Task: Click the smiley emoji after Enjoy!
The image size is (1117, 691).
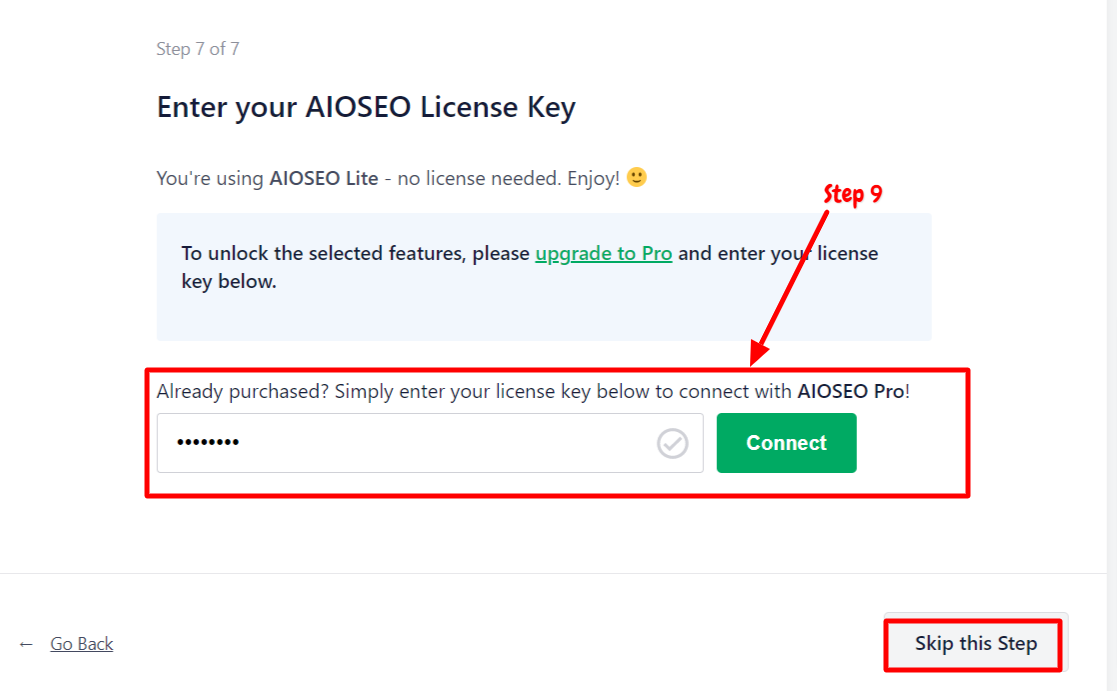Action: click(636, 177)
